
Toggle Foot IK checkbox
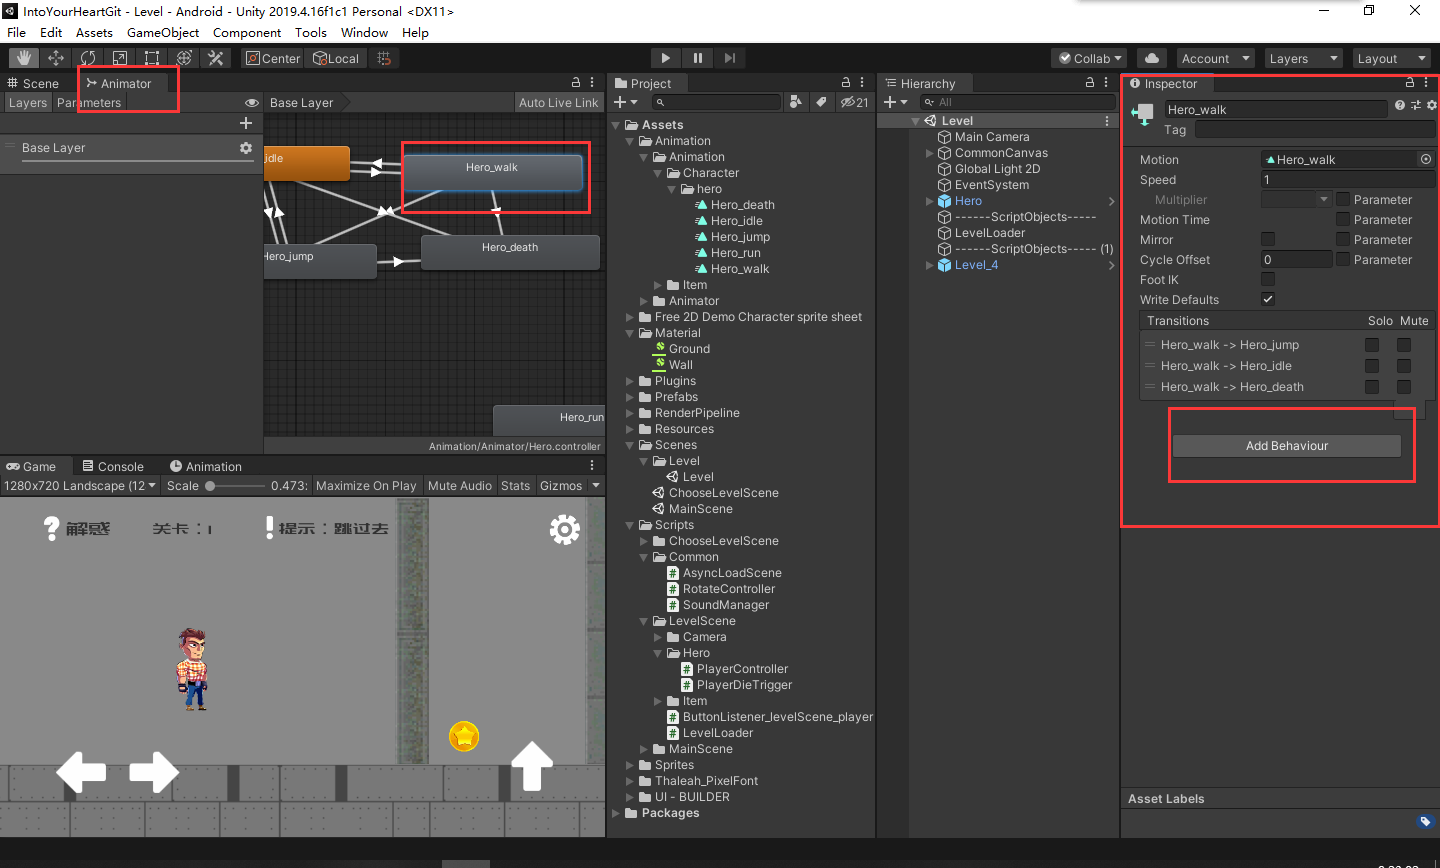tap(1268, 279)
